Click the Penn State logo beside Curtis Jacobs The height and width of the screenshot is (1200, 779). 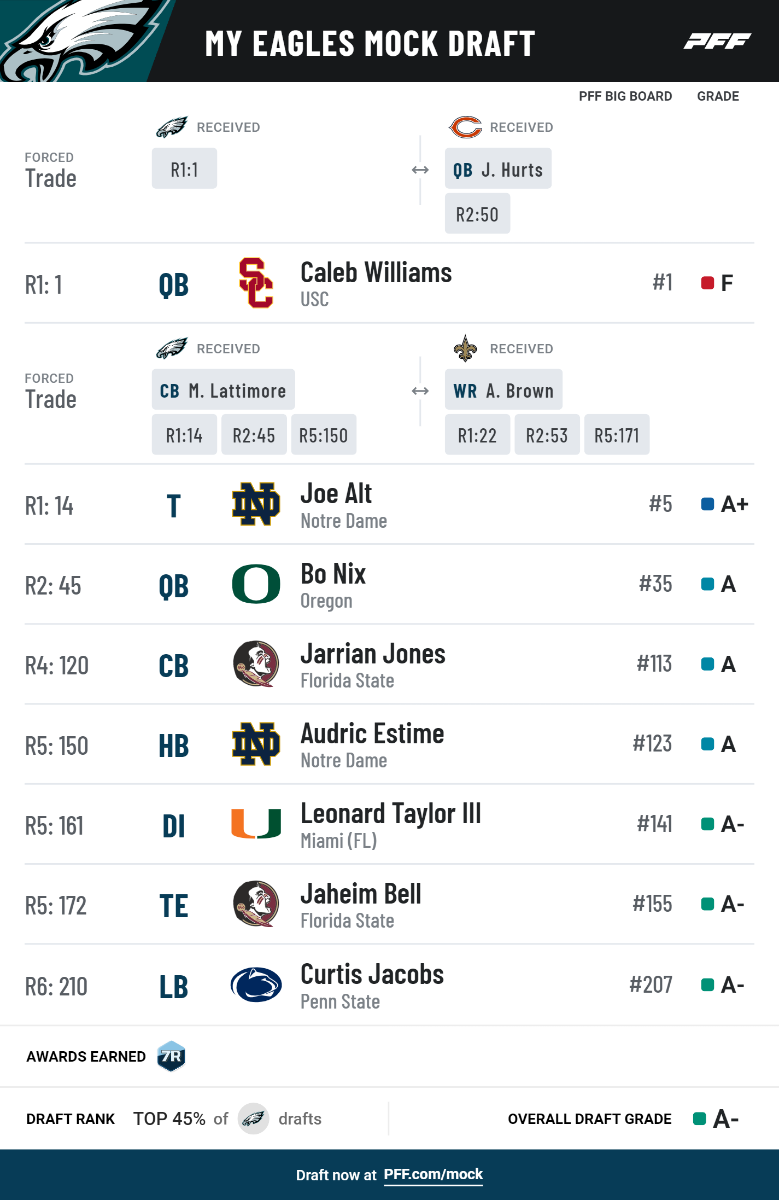(x=256, y=986)
